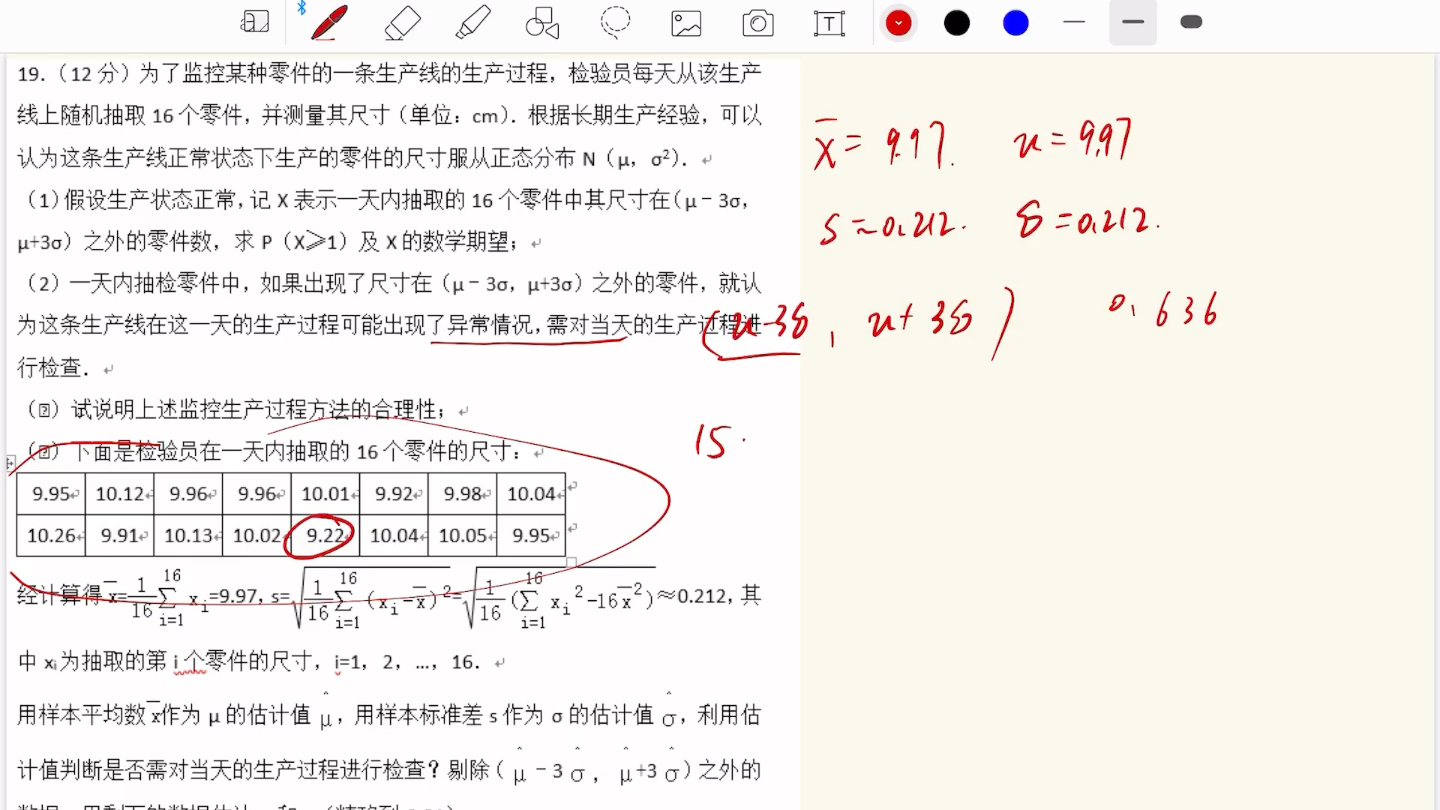The width and height of the screenshot is (1440, 810).
Task: Click table cell 10.01
Action: pos(325,493)
